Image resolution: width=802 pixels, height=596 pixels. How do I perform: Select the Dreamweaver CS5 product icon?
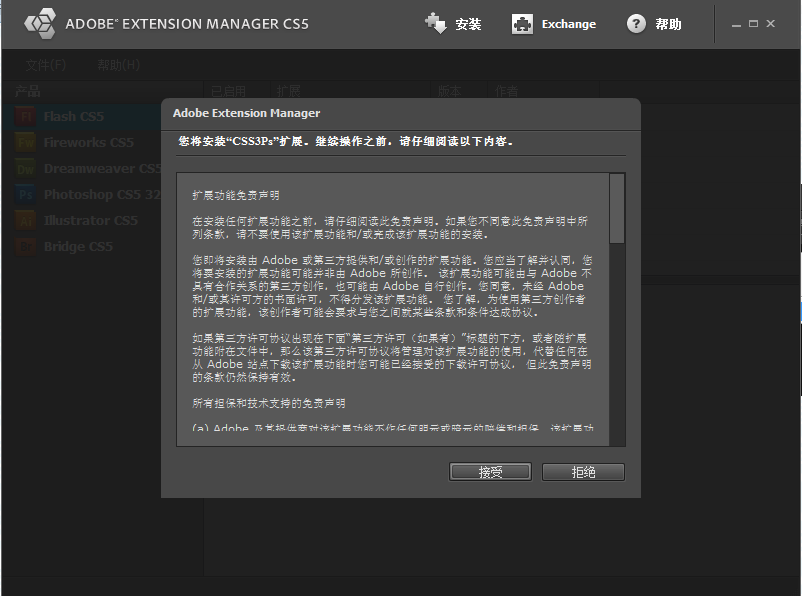26,169
